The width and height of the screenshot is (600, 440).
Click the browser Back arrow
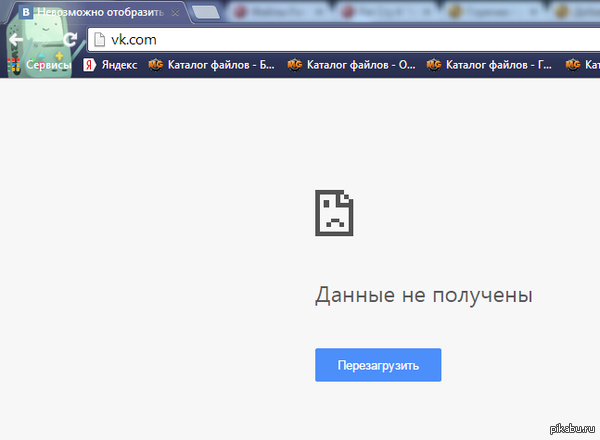click(16, 41)
